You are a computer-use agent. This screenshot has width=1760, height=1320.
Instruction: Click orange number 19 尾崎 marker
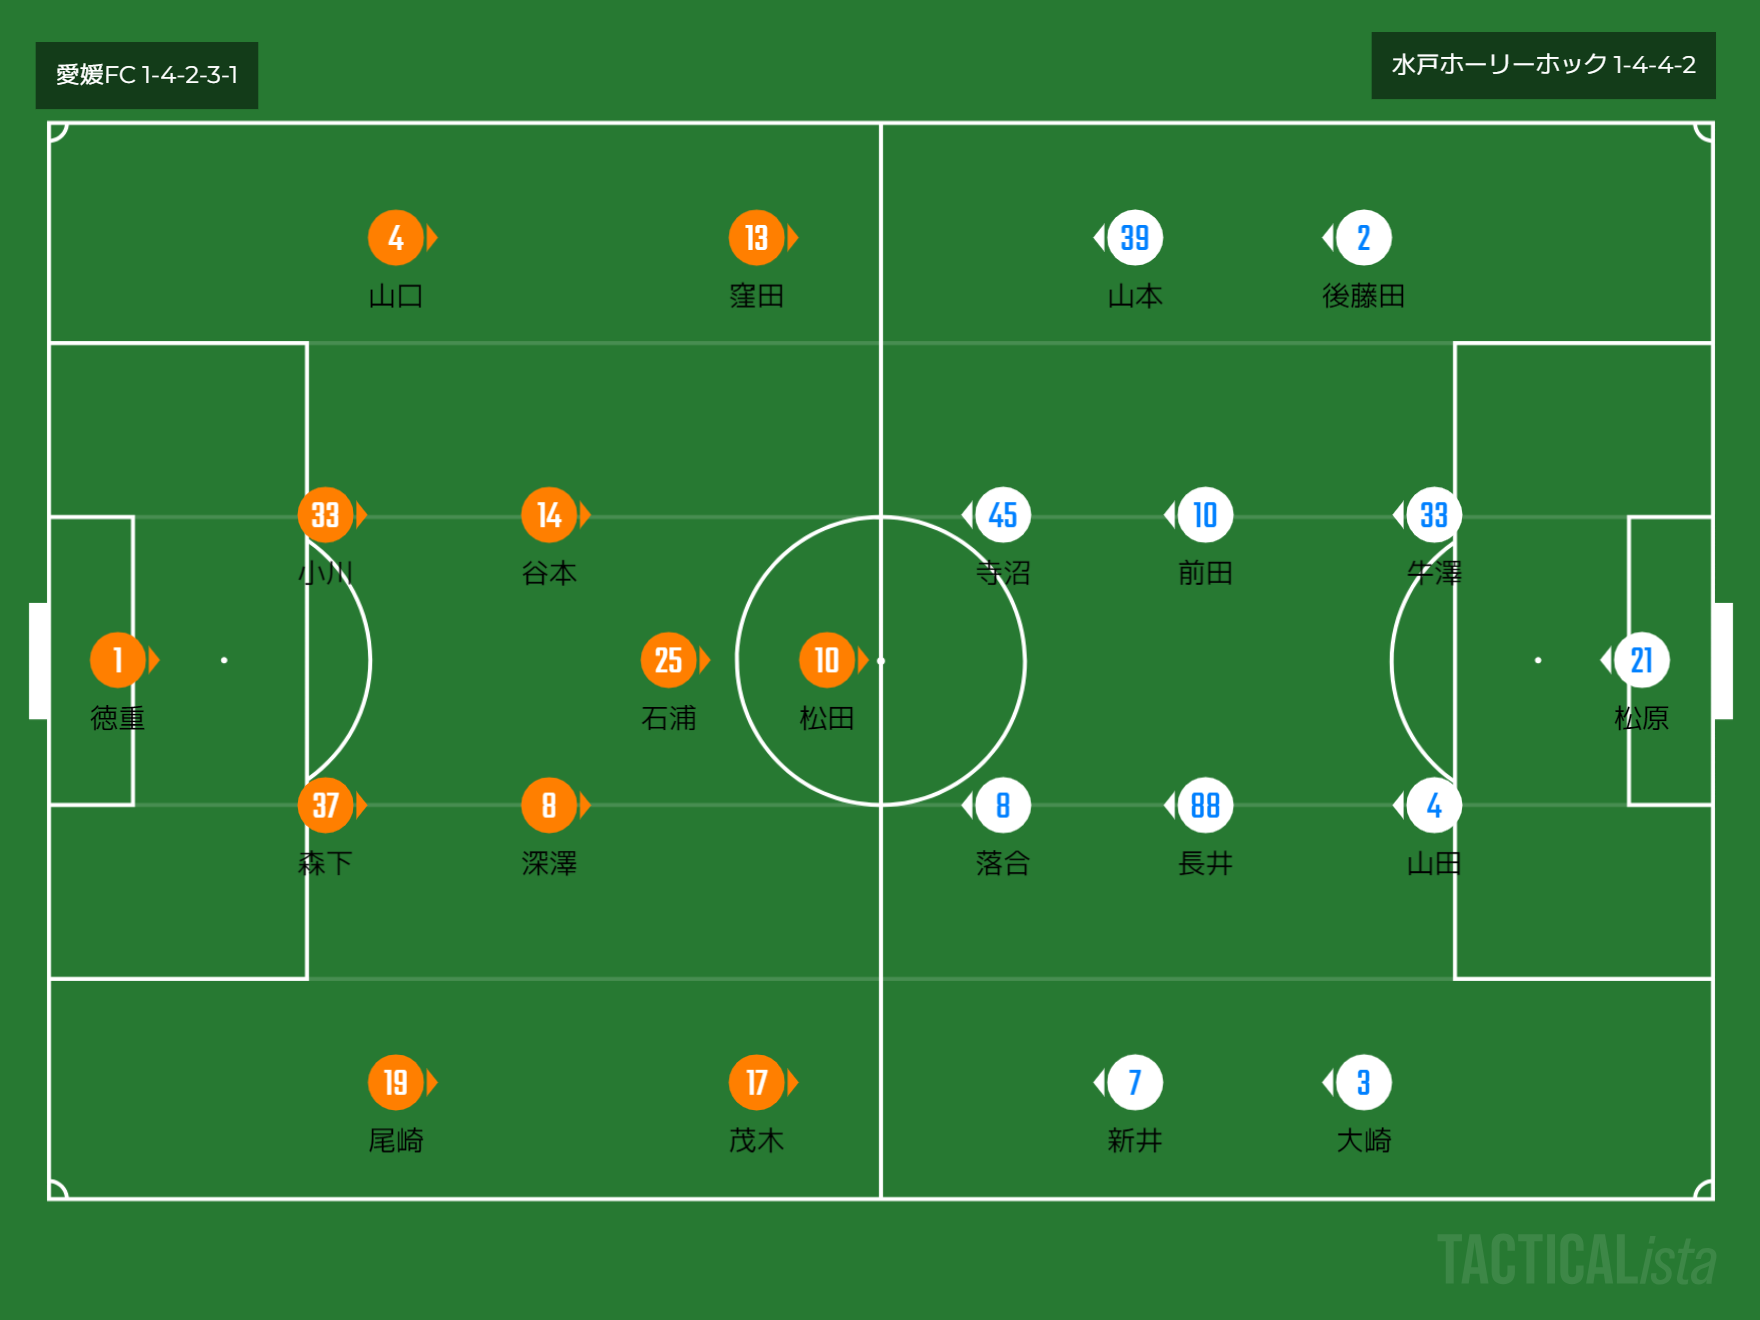pos(396,1082)
